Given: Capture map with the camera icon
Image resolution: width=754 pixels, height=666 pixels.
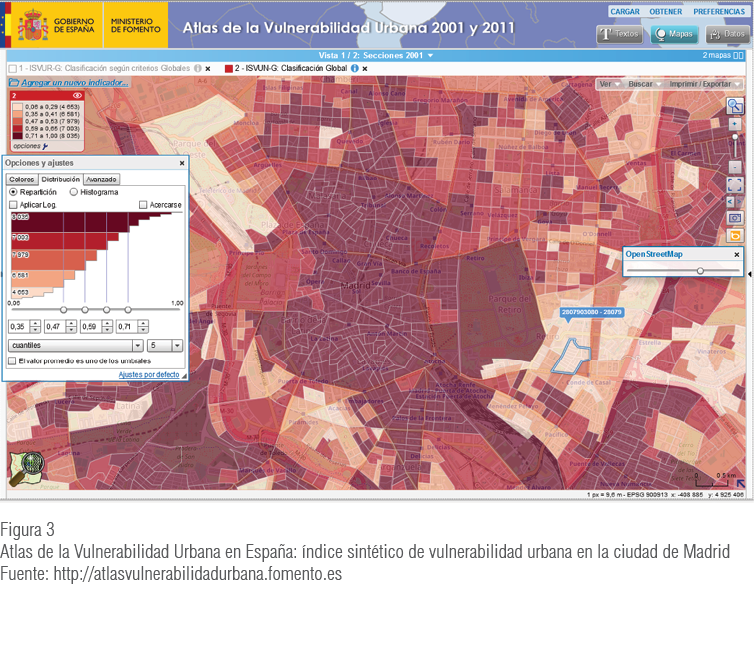Looking at the screenshot, I should point(735,217).
